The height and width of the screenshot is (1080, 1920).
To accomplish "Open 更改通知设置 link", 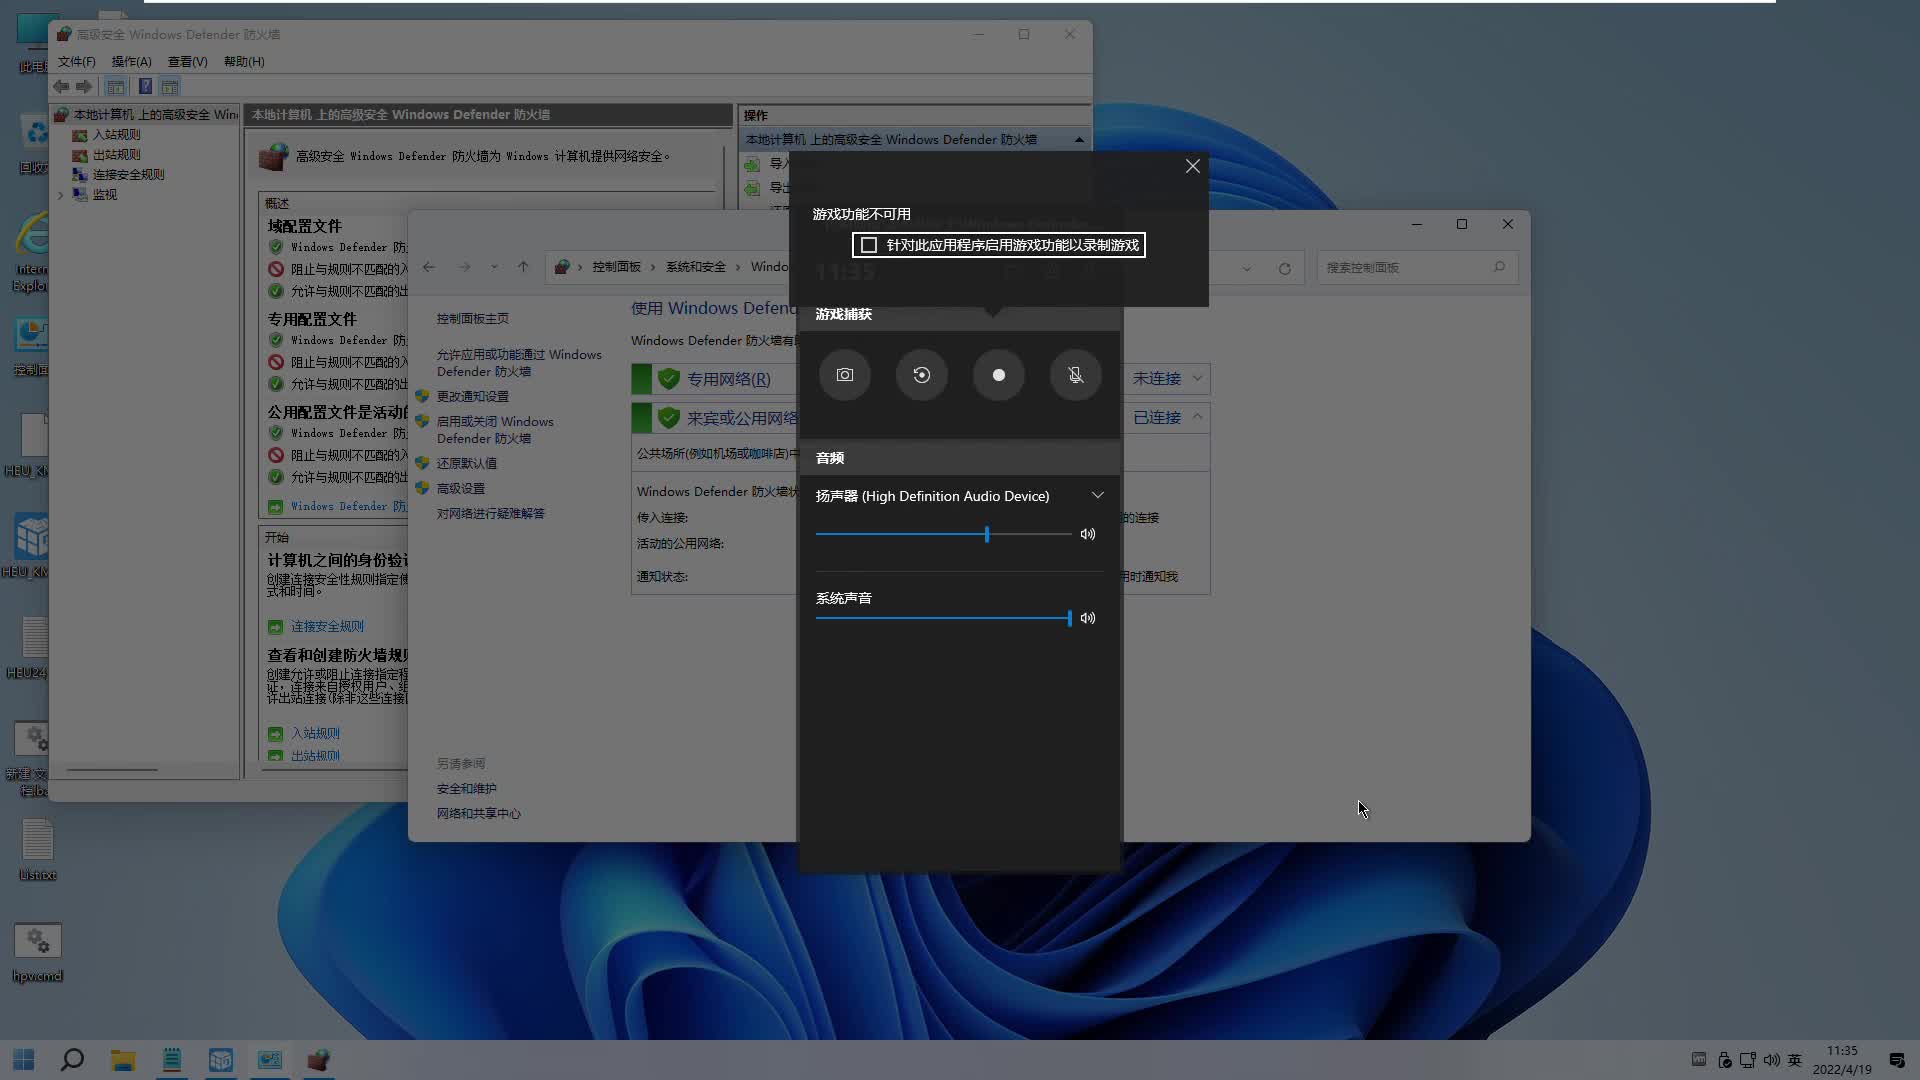I will [x=472, y=397].
